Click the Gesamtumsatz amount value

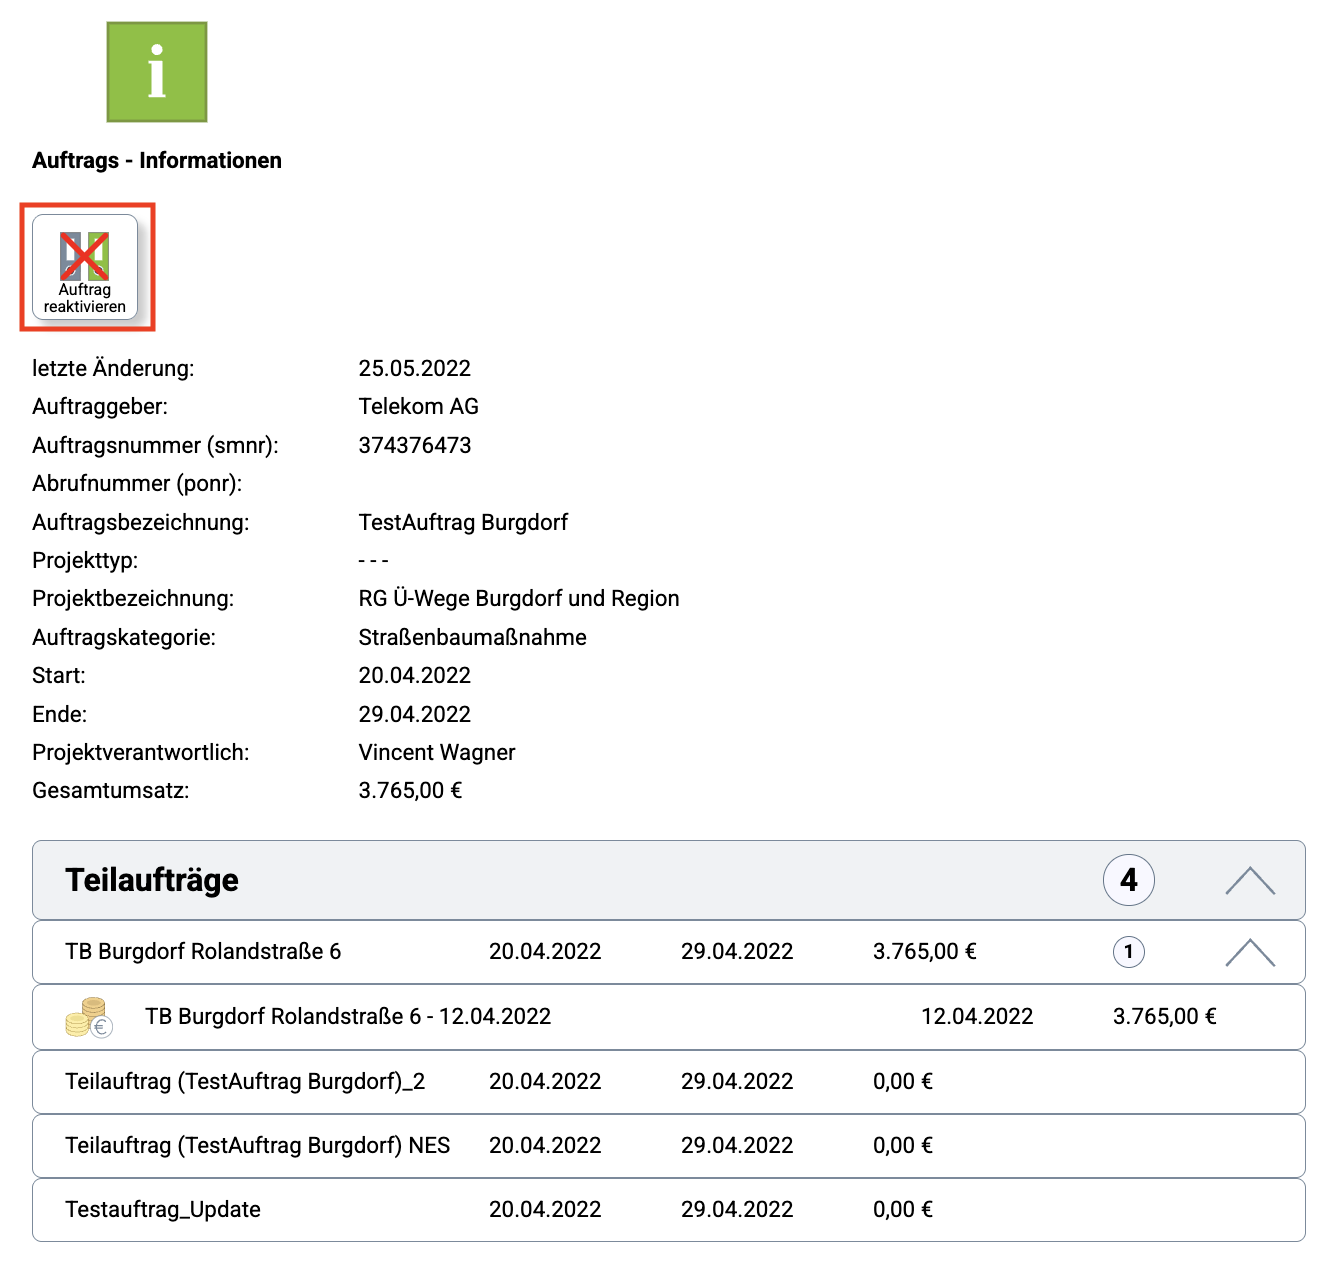(x=410, y=791)
